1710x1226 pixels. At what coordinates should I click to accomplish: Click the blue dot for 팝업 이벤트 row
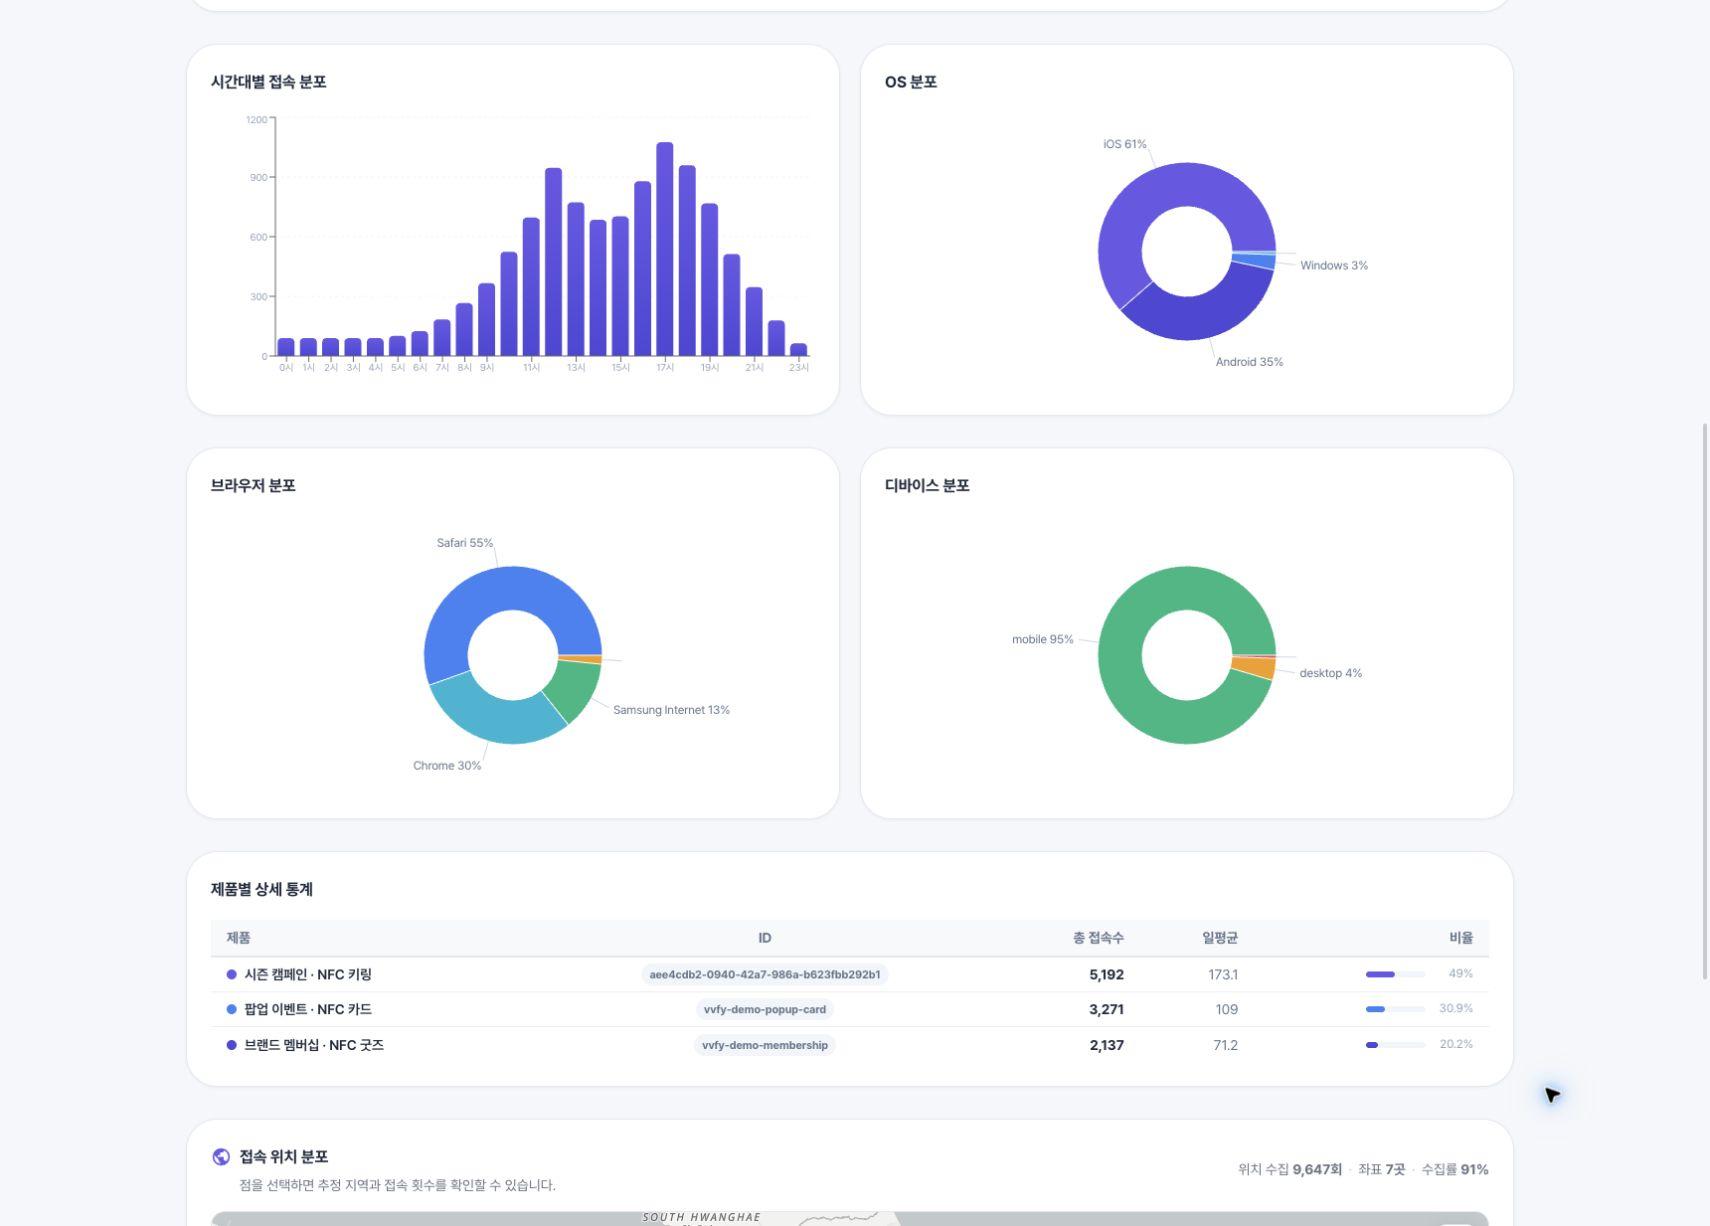(232, 1009)
